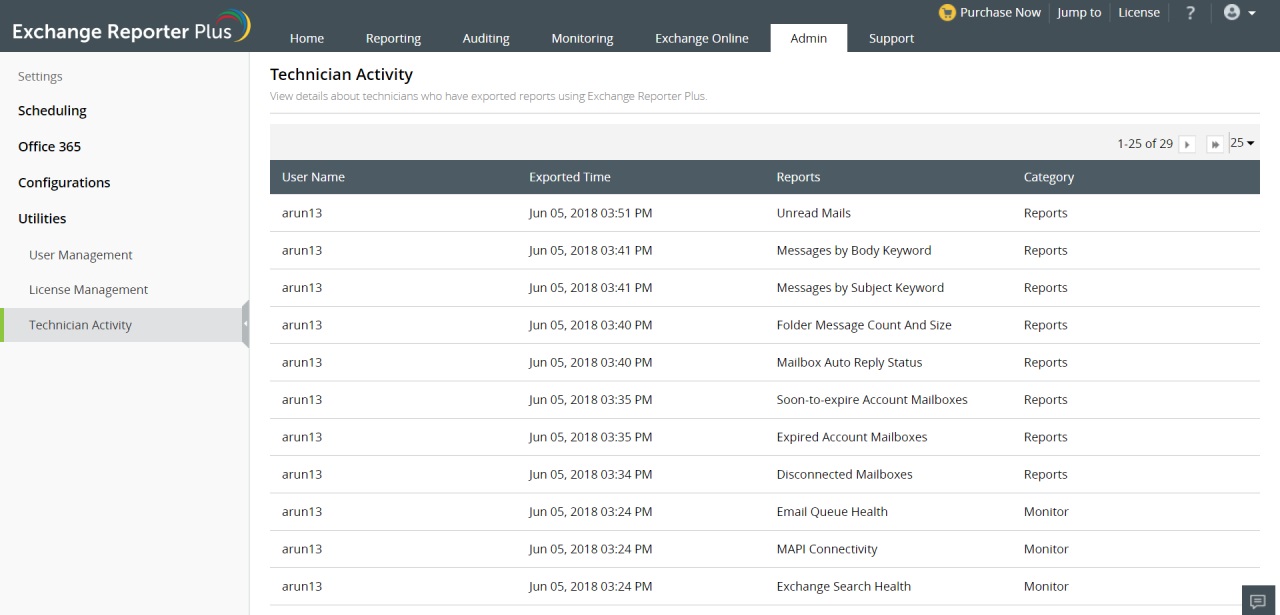Click the Jun 05, 2018 03:51 PM timestamp

(591, 213)
